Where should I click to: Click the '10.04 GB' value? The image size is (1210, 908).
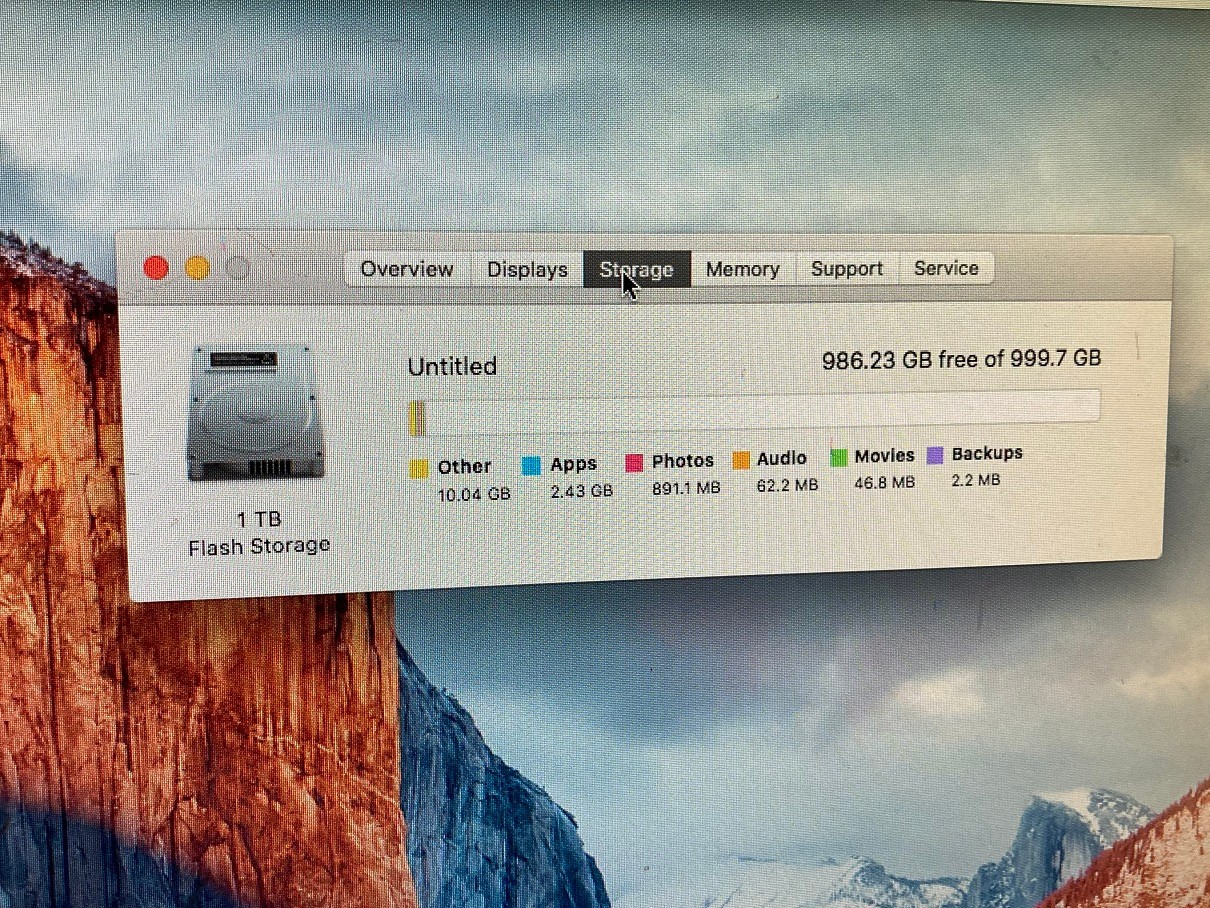[474, 494]
